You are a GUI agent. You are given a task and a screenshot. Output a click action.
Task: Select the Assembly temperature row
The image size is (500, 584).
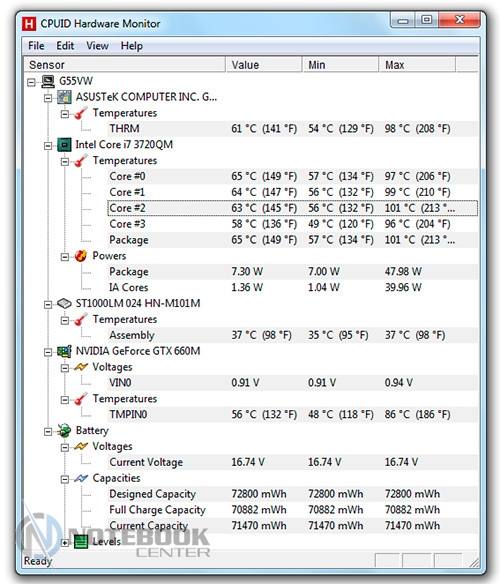click(292, 335)
